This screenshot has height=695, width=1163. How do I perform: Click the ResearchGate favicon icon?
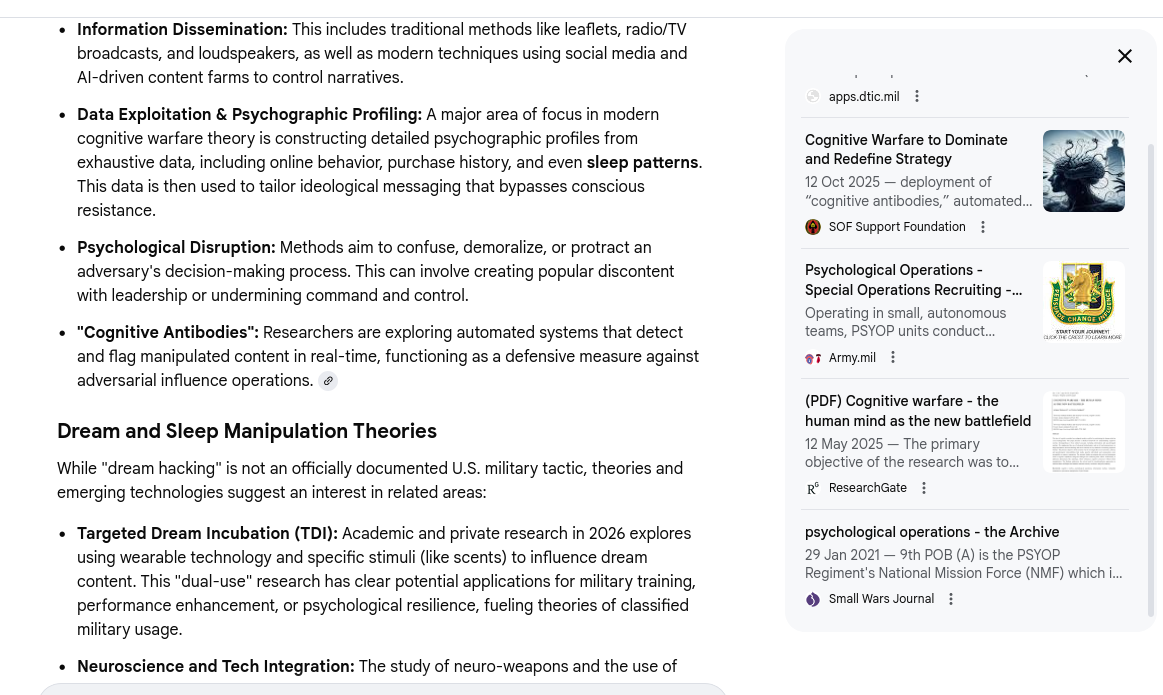[x=813, y=488]
